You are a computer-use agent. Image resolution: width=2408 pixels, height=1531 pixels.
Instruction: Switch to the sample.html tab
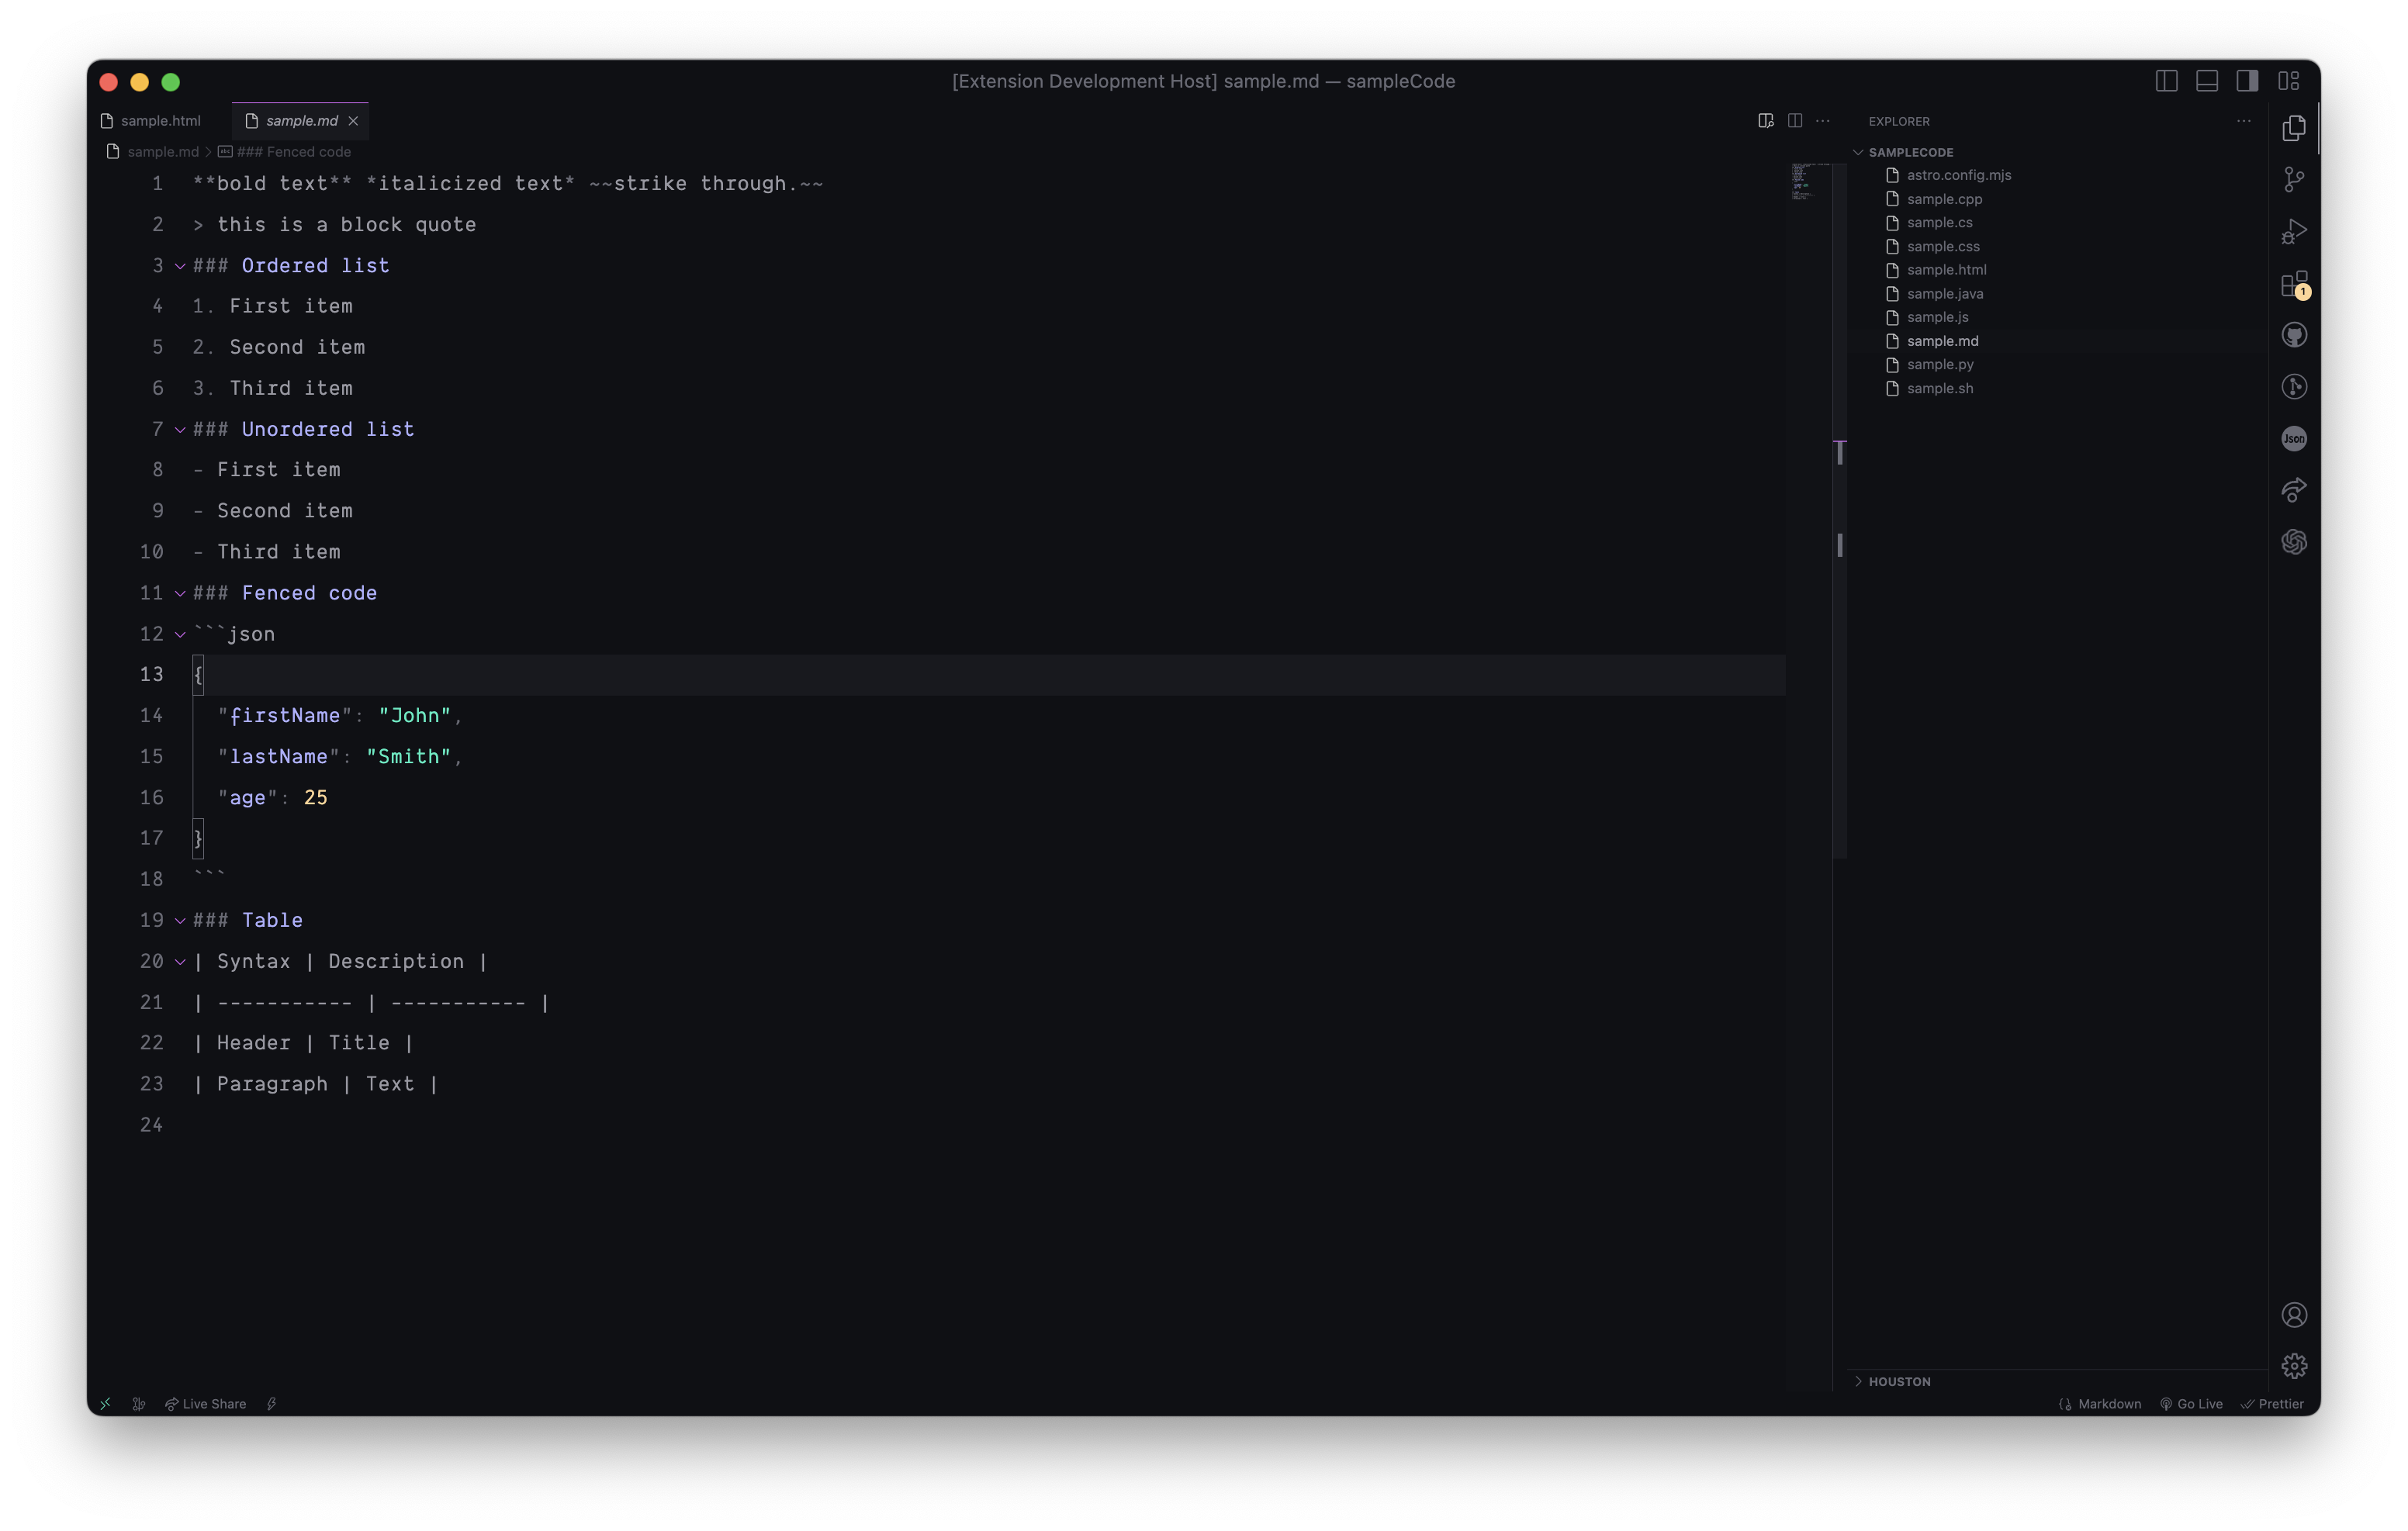pyautogui.click(x=160, y=121)
